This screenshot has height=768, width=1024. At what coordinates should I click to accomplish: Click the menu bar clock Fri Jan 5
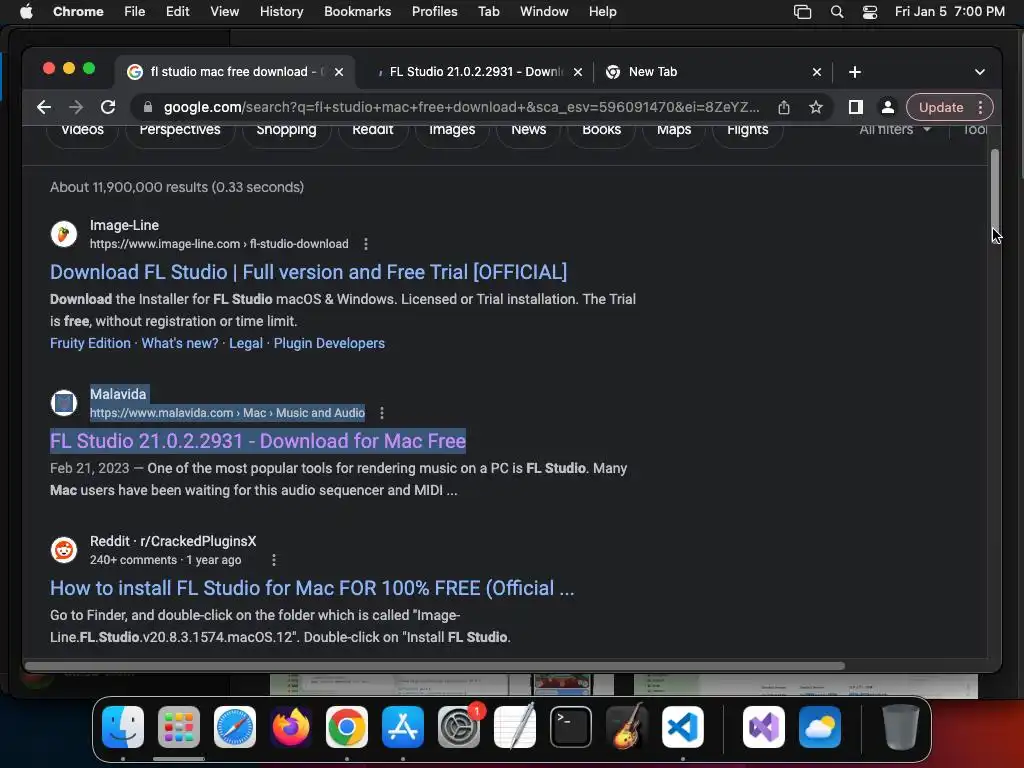(950, 12)
